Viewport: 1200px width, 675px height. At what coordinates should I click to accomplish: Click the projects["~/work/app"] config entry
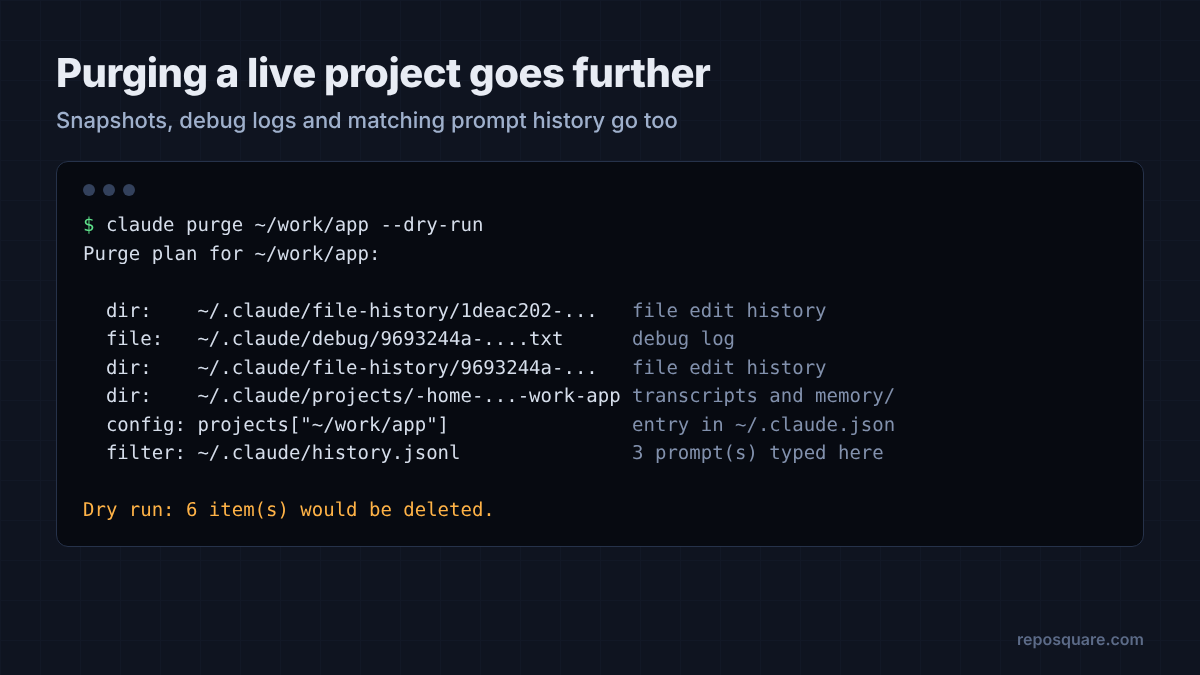[x=323, y=424]
